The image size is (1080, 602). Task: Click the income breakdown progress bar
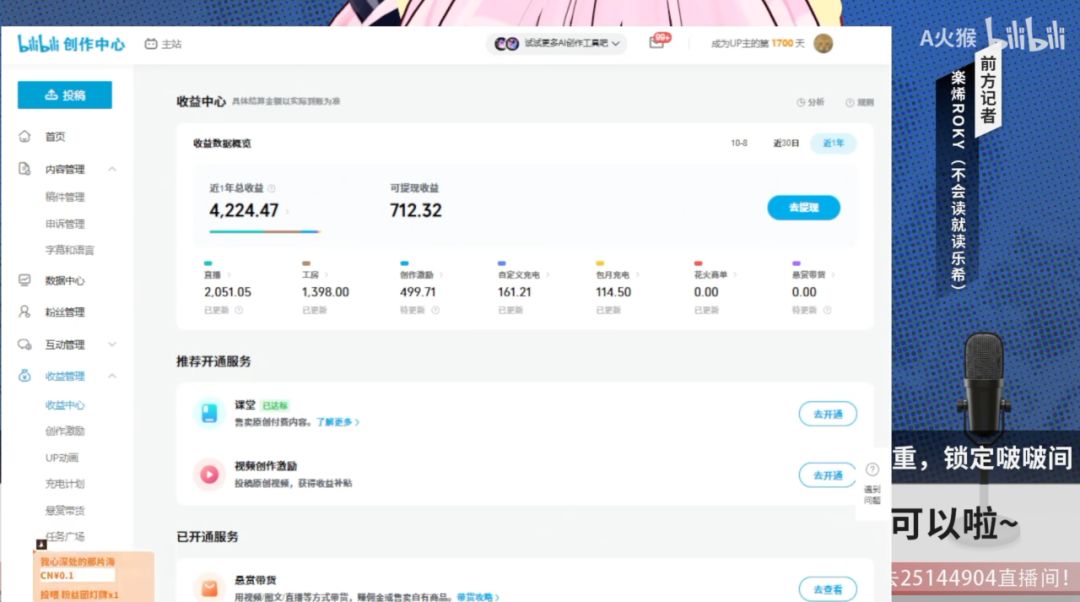(x=264, y=231)
